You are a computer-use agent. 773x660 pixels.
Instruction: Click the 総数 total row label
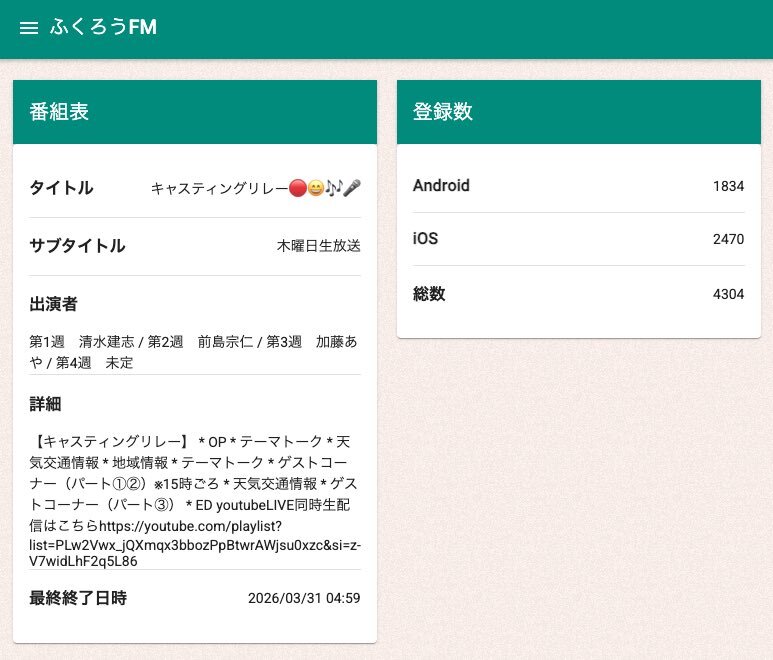point(429,294)
